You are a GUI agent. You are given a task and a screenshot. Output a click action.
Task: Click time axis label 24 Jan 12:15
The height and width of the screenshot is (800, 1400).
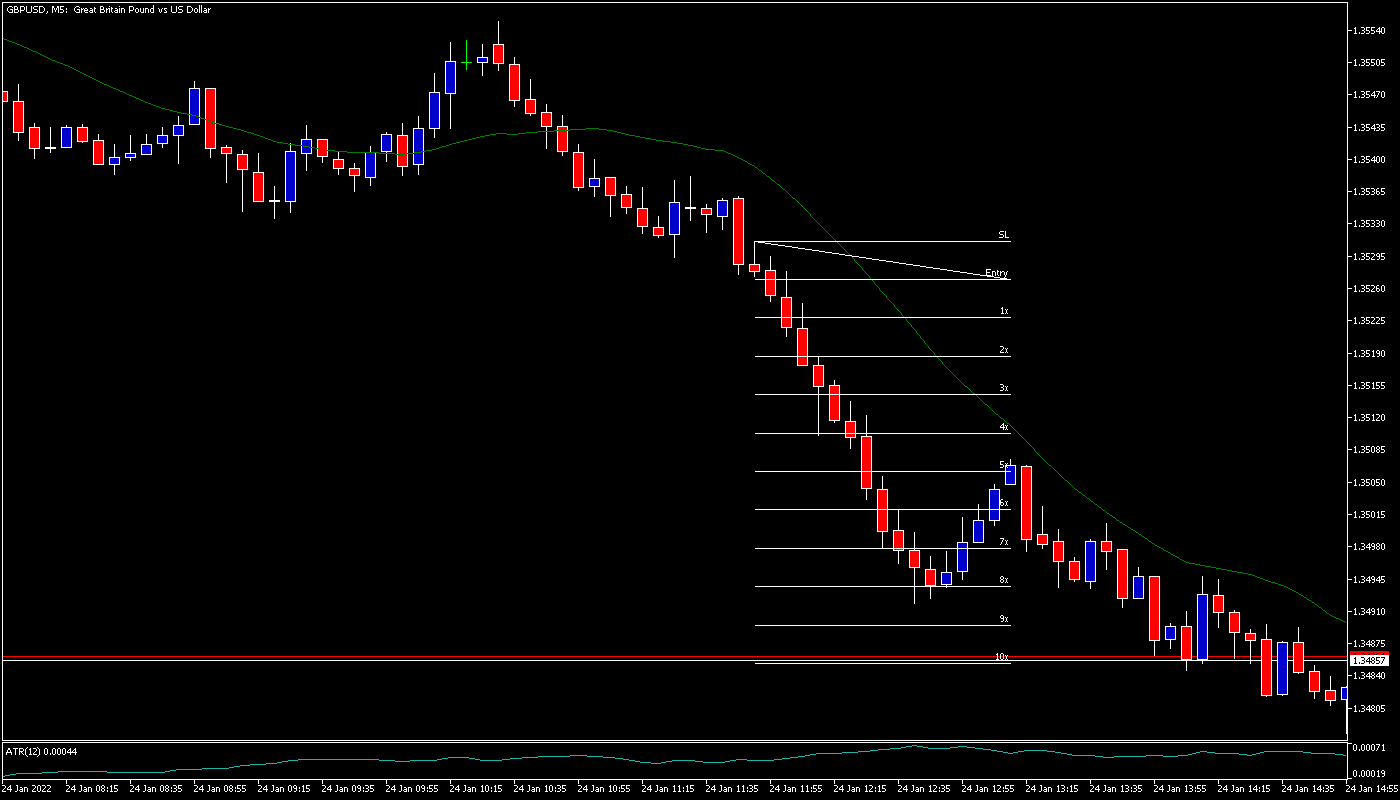coord(860,789)
